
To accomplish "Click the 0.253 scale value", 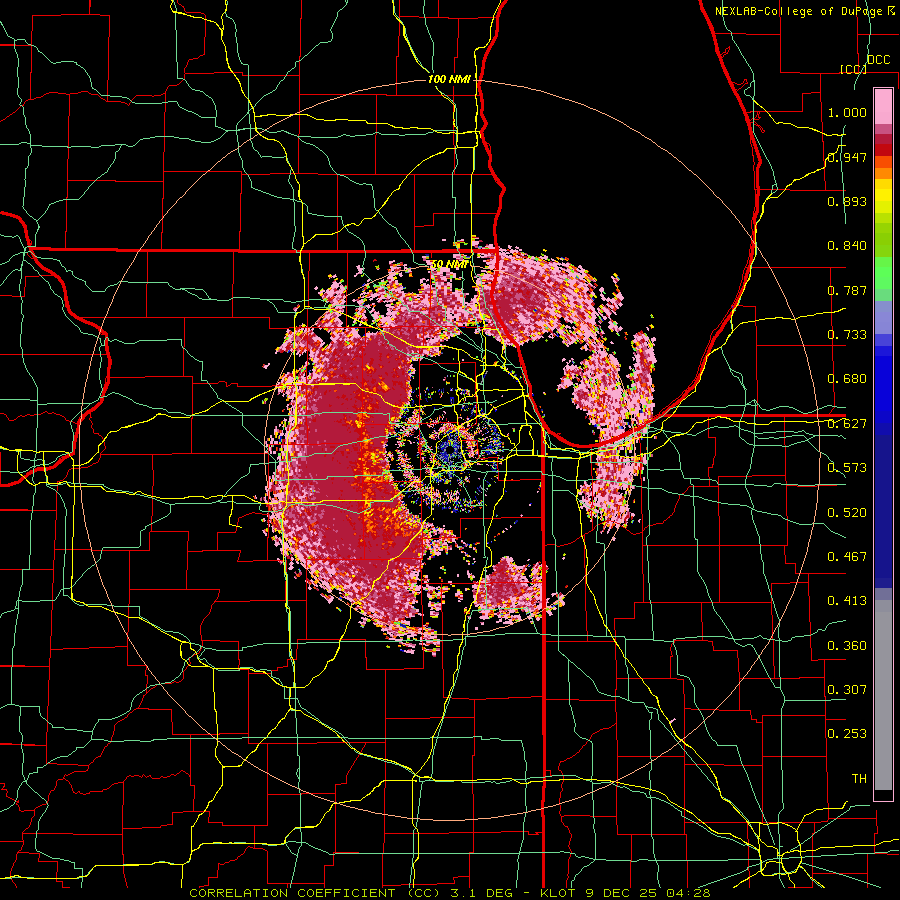I will pos(847,734).
